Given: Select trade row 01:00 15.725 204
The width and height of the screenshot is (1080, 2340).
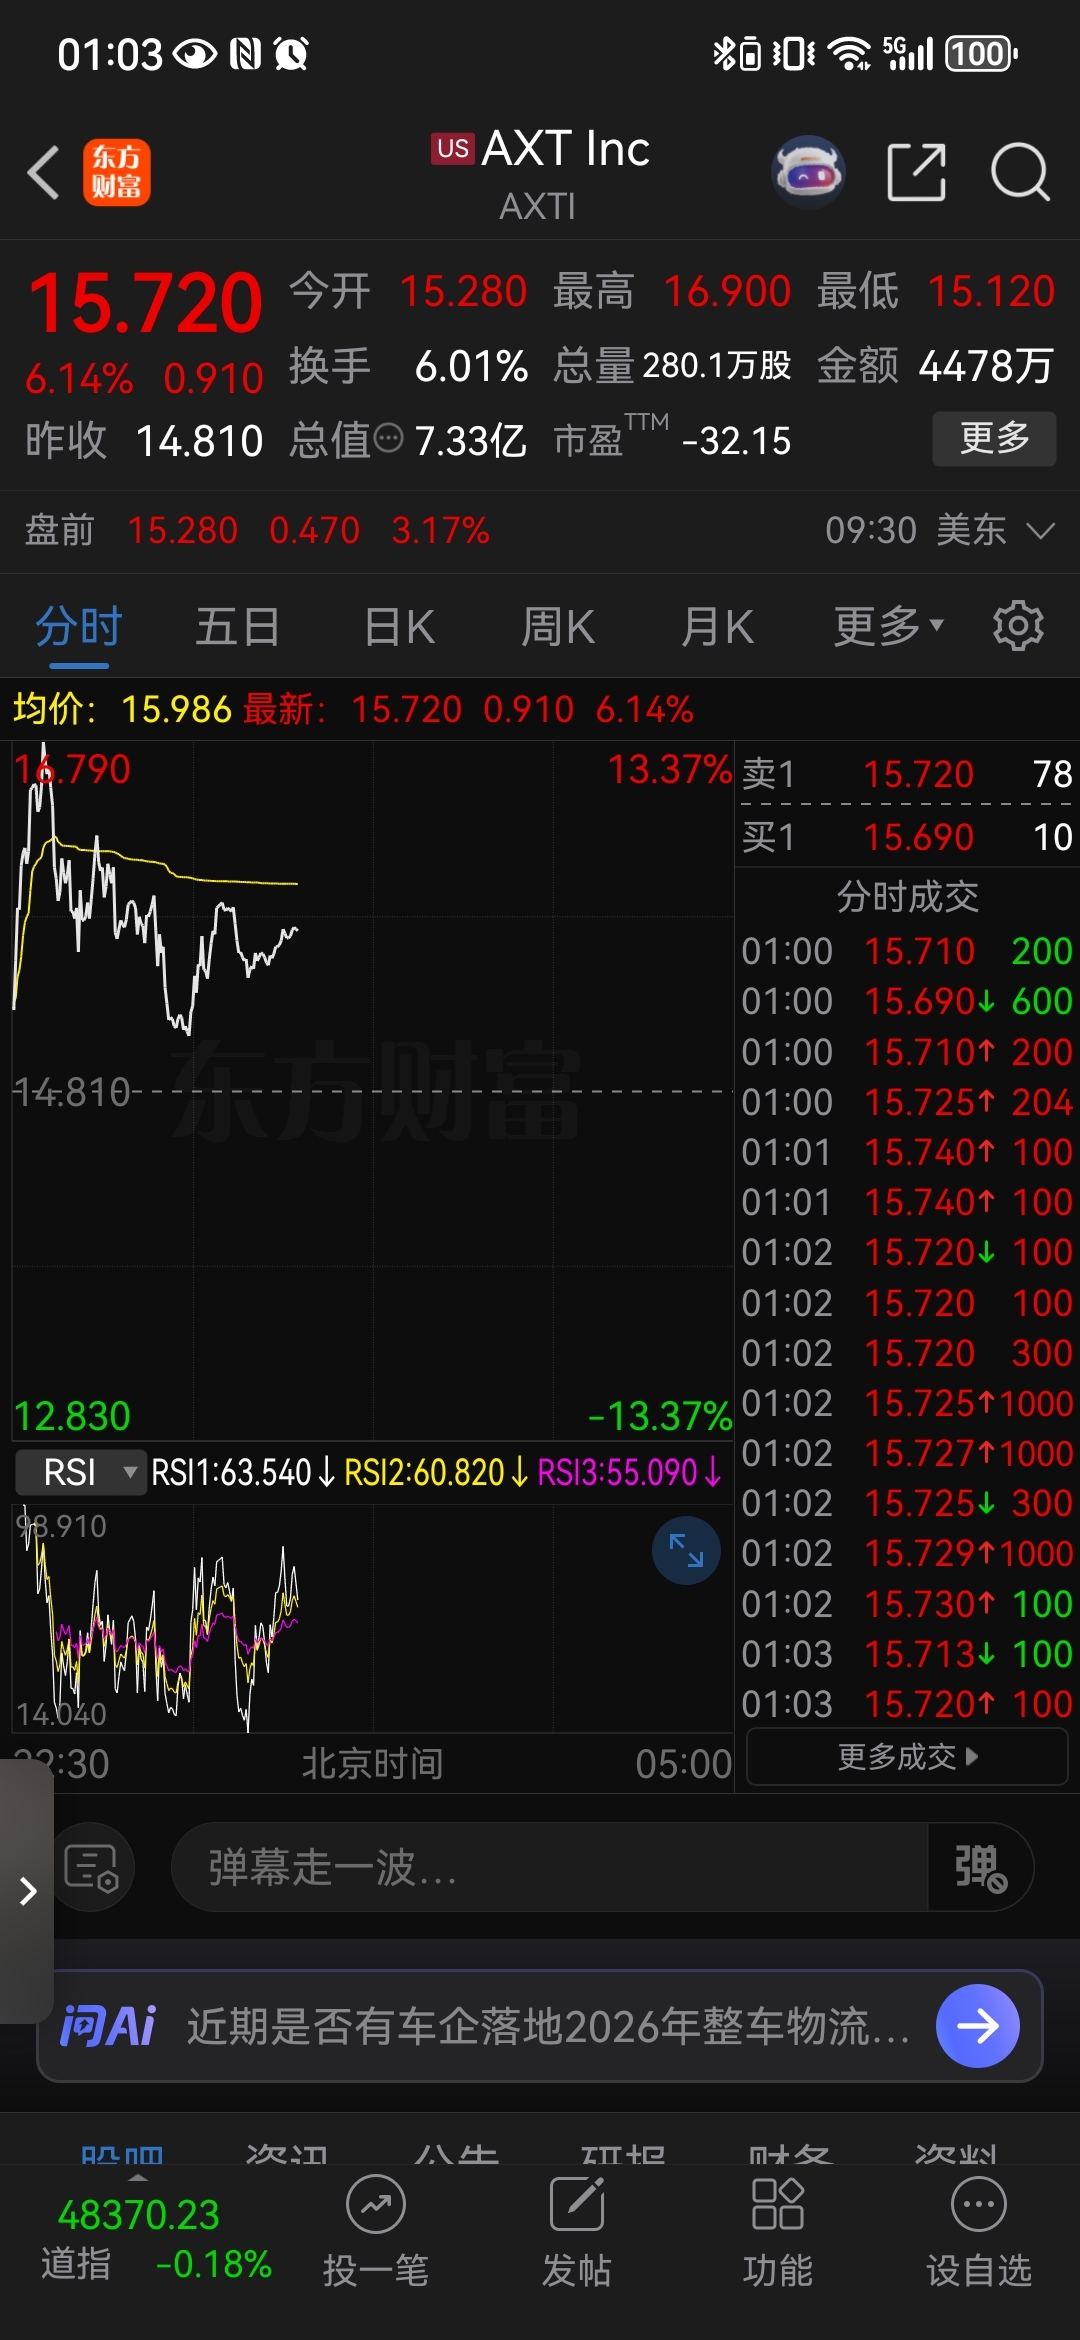Looking at the screenshot, I should 907,1102.
